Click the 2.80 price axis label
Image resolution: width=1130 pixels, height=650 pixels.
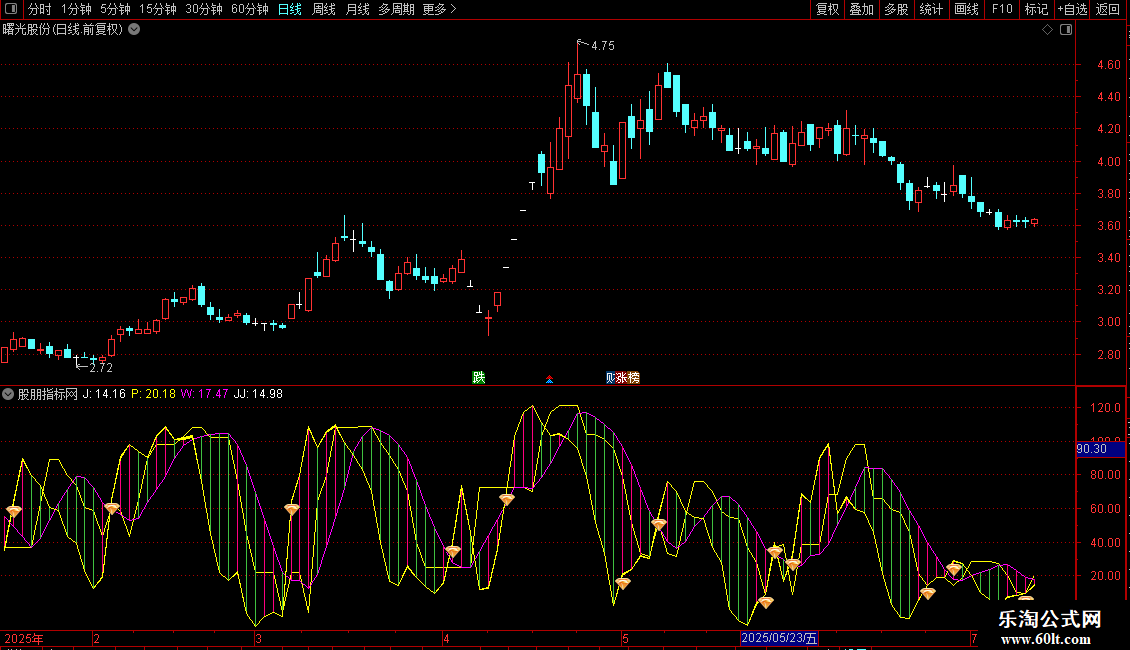pos(1108,355)
